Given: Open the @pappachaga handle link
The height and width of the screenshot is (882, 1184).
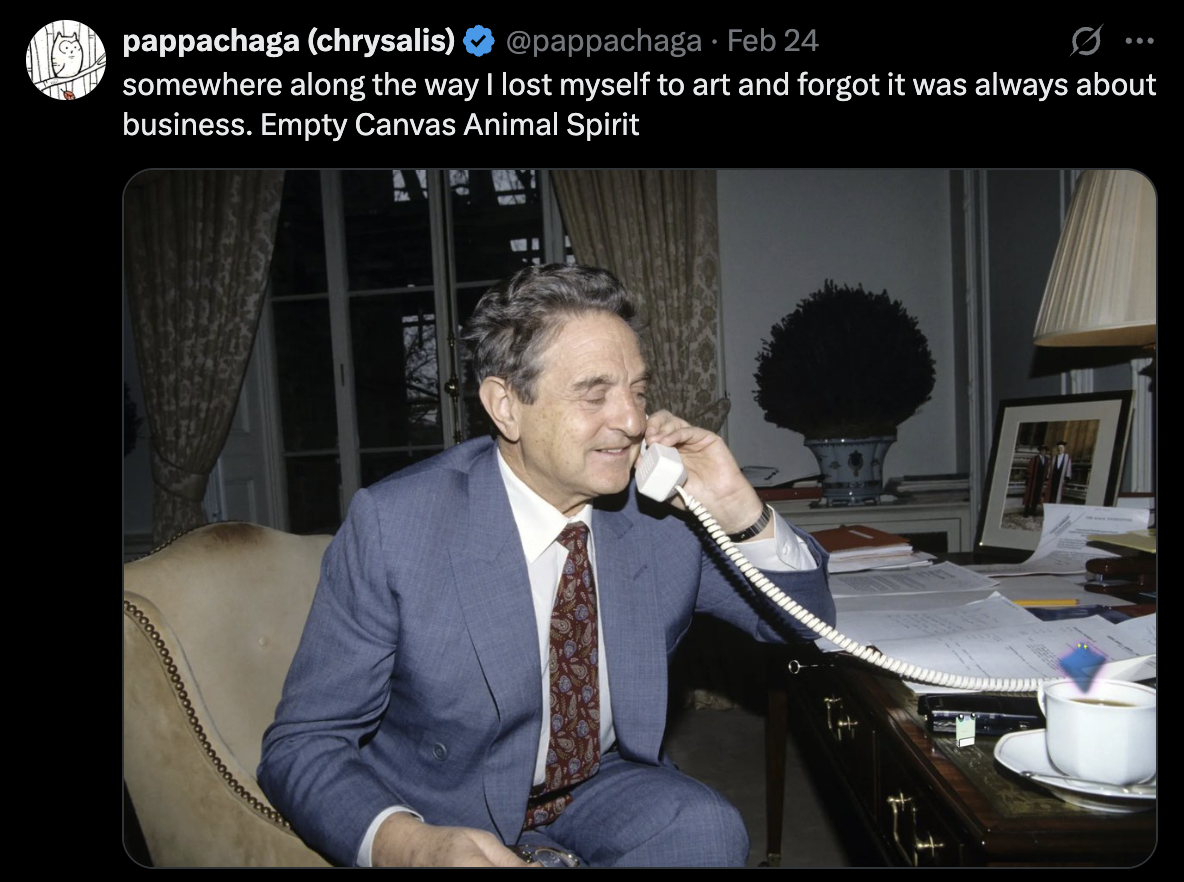Looking at the screenshot, I should point(603,41).
